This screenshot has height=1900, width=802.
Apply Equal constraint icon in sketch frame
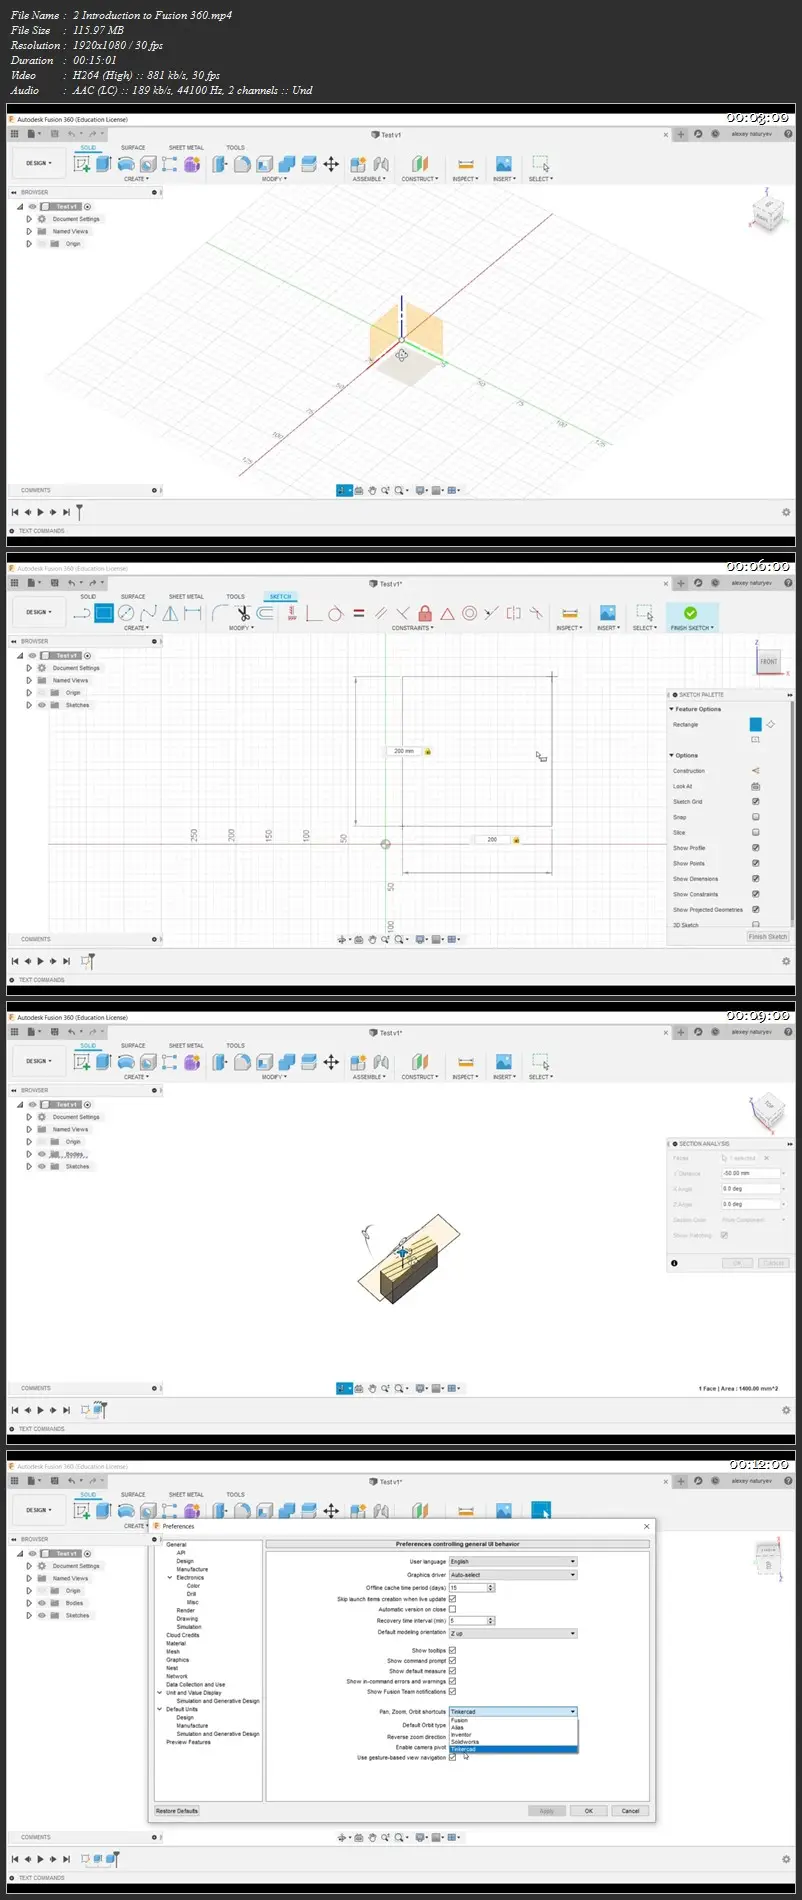coord(359,613)
